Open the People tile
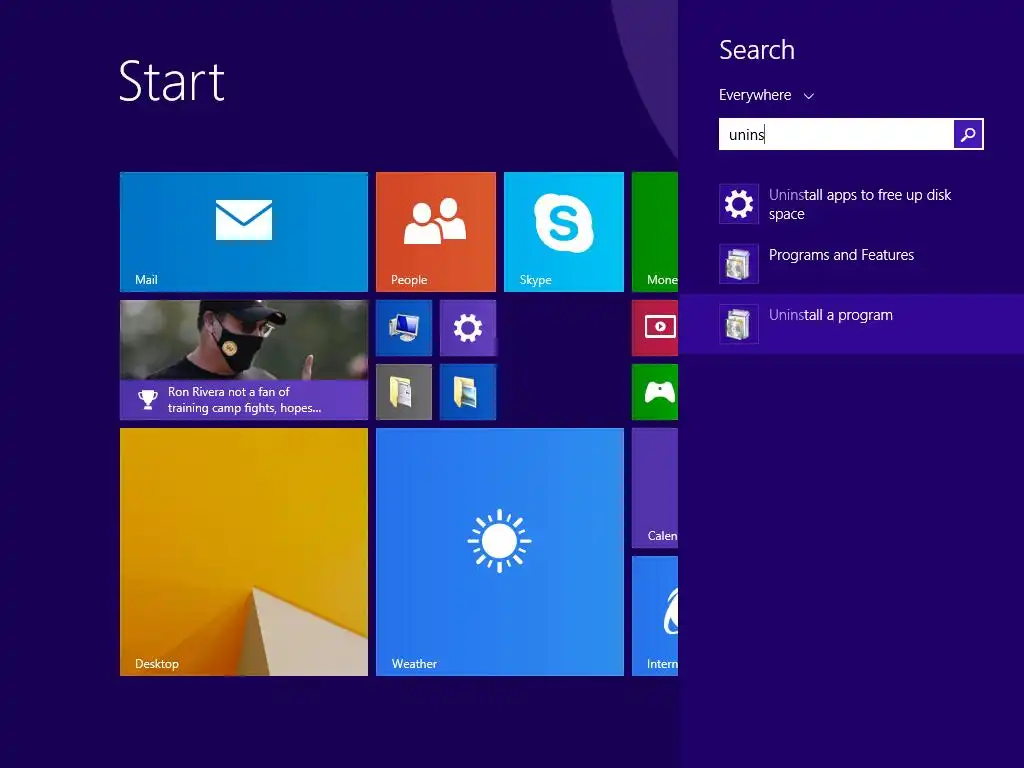Image resolution: width=1024 pixels, height=768 pixels. (x=436, y=232)
